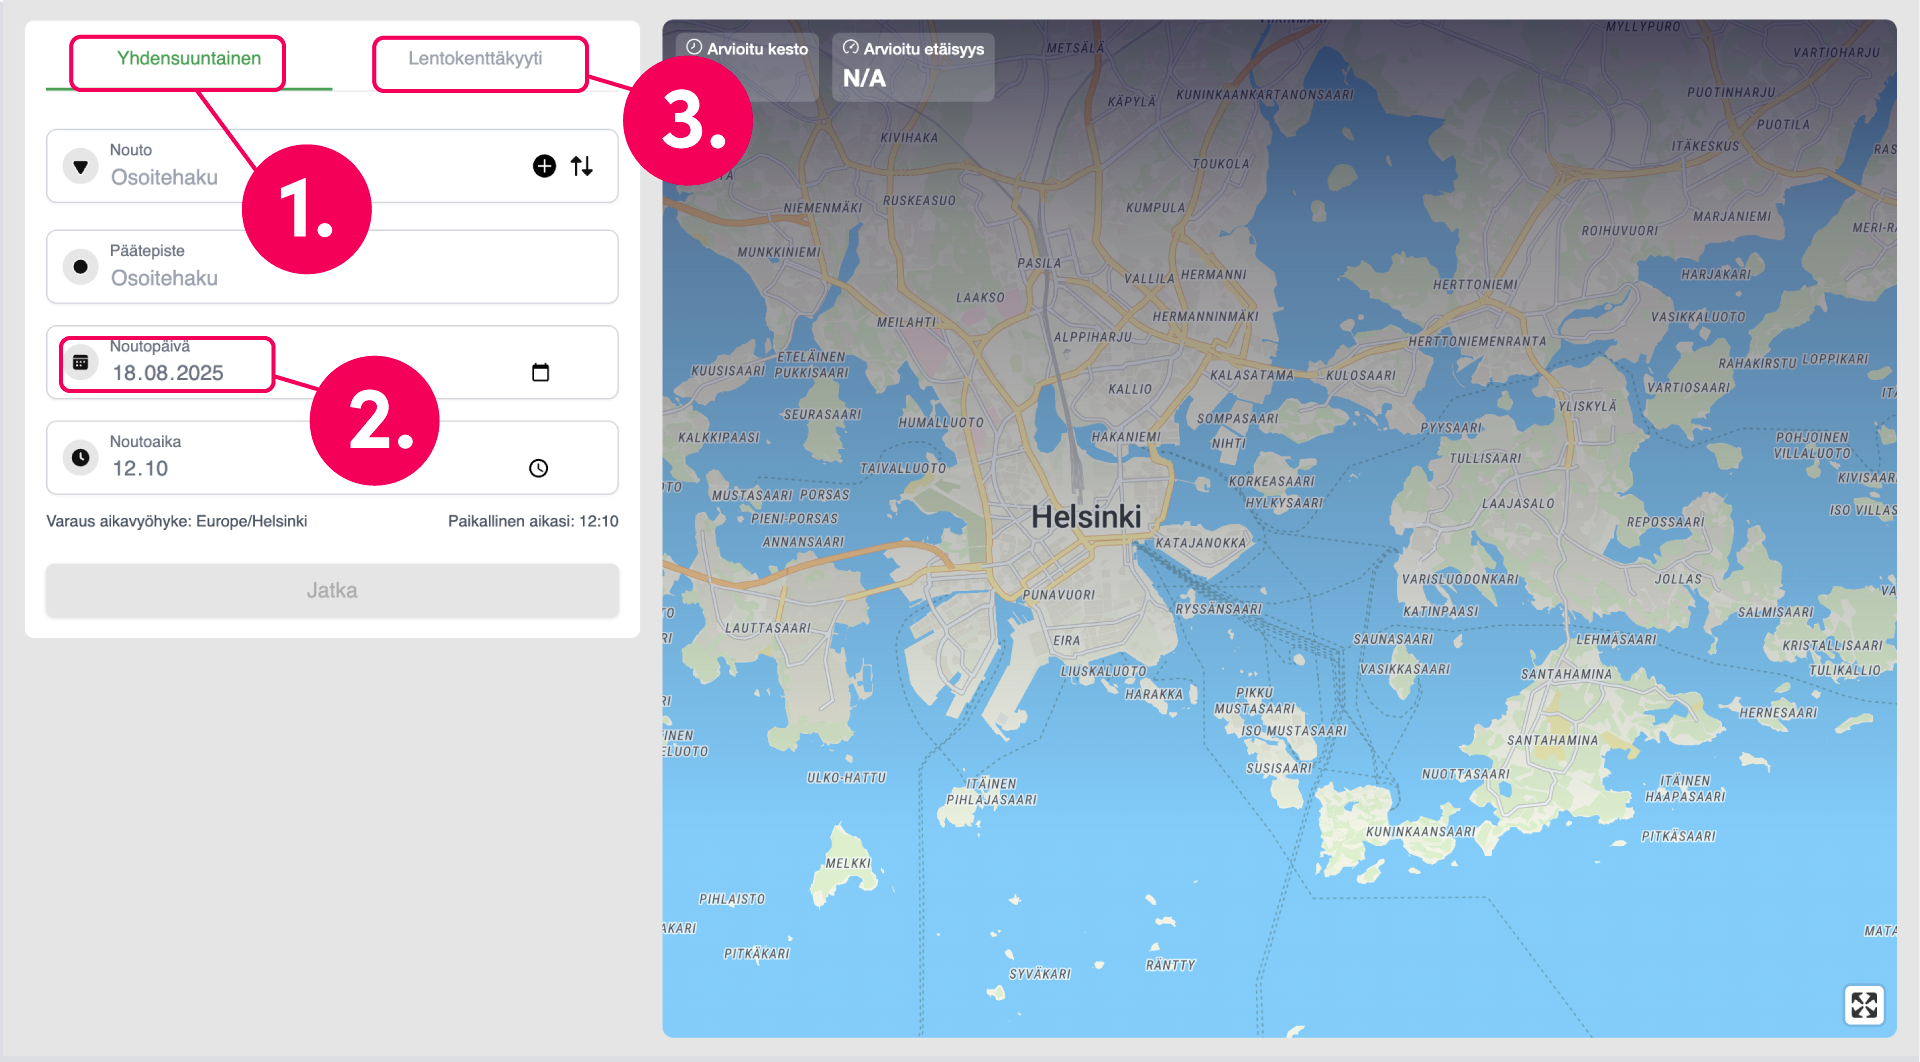The height and width of the screenshot is (1062, 1920).
Task: Click the Arvioitu etäisyys N/A box
Action: tap(913, 66)
